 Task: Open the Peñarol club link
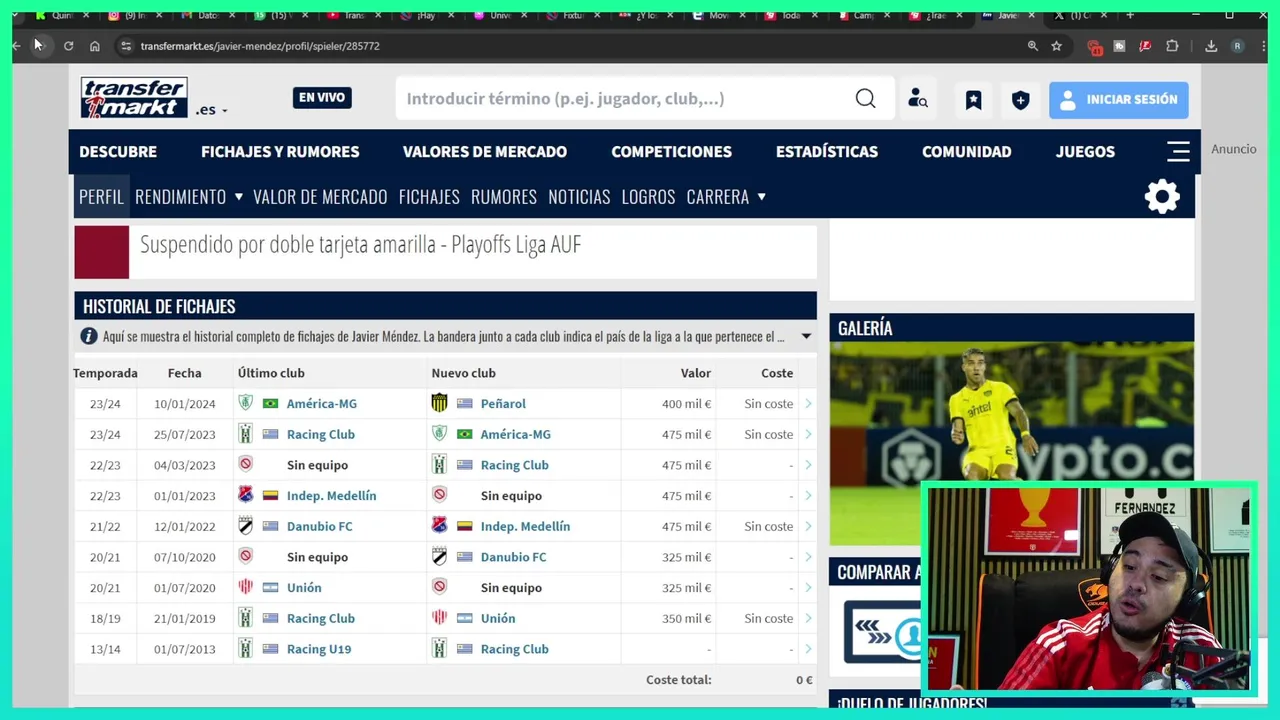[503, 404]
